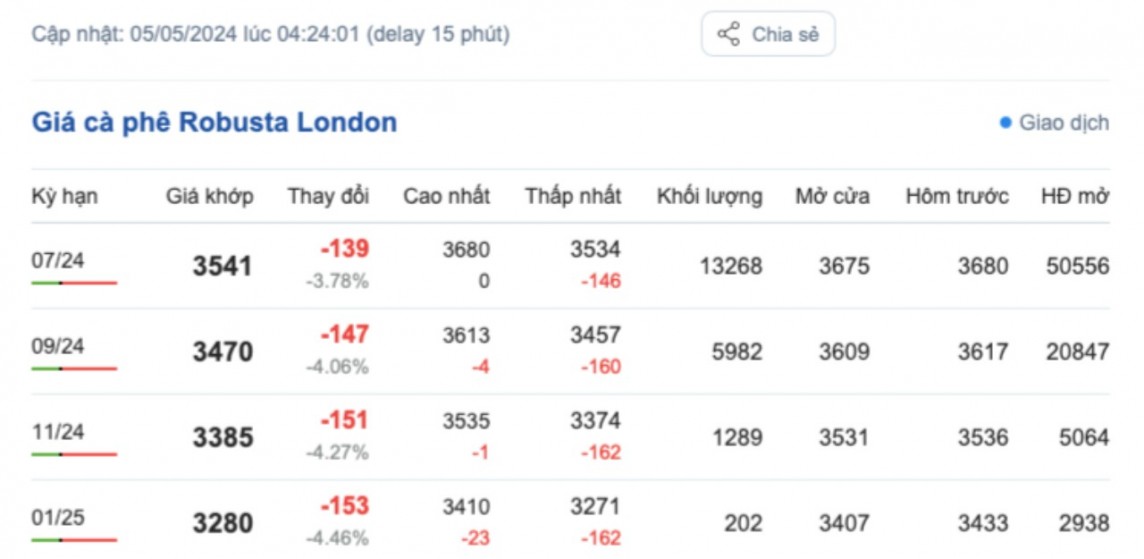This screenshot has width=1144, height=559.
Task: Click the Cao nhất column header
Action: tap(446, 196)
